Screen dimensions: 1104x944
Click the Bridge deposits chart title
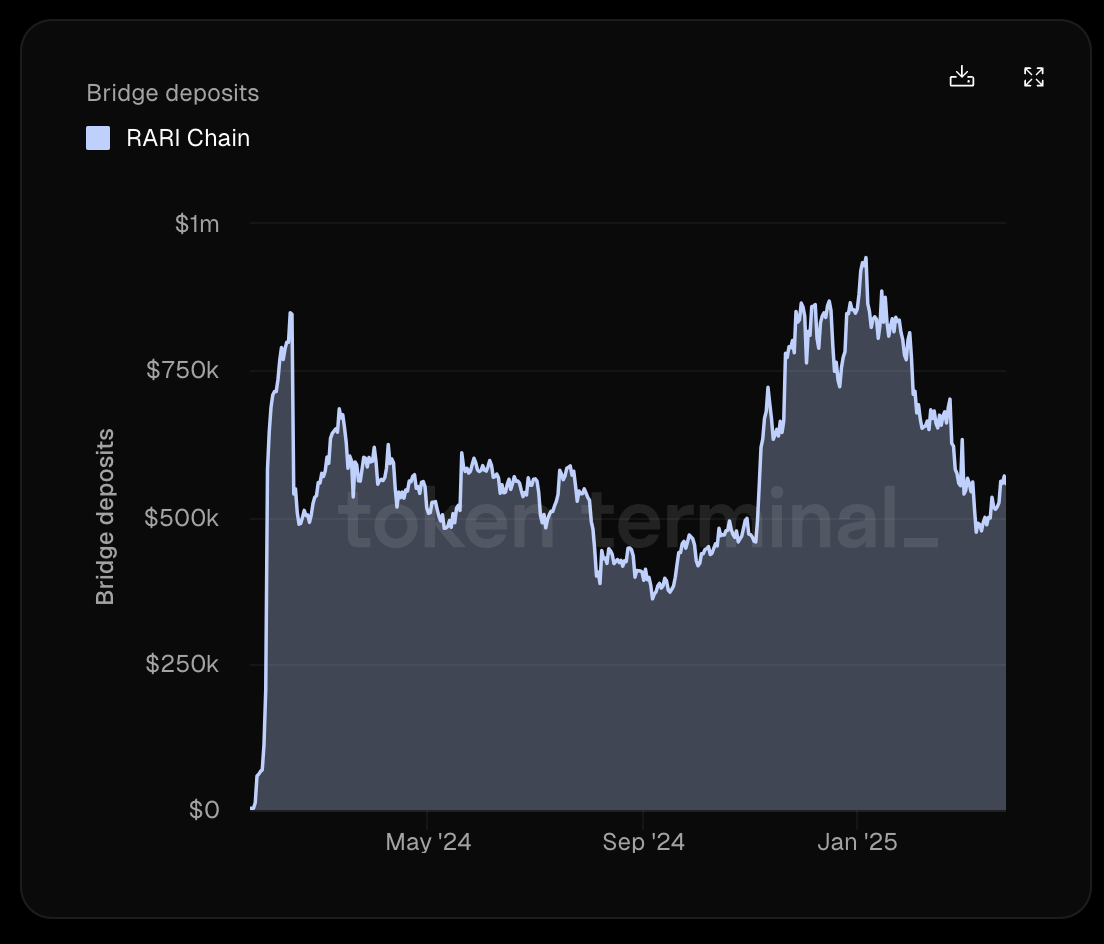pyautogui.click(x=172, y=93)
